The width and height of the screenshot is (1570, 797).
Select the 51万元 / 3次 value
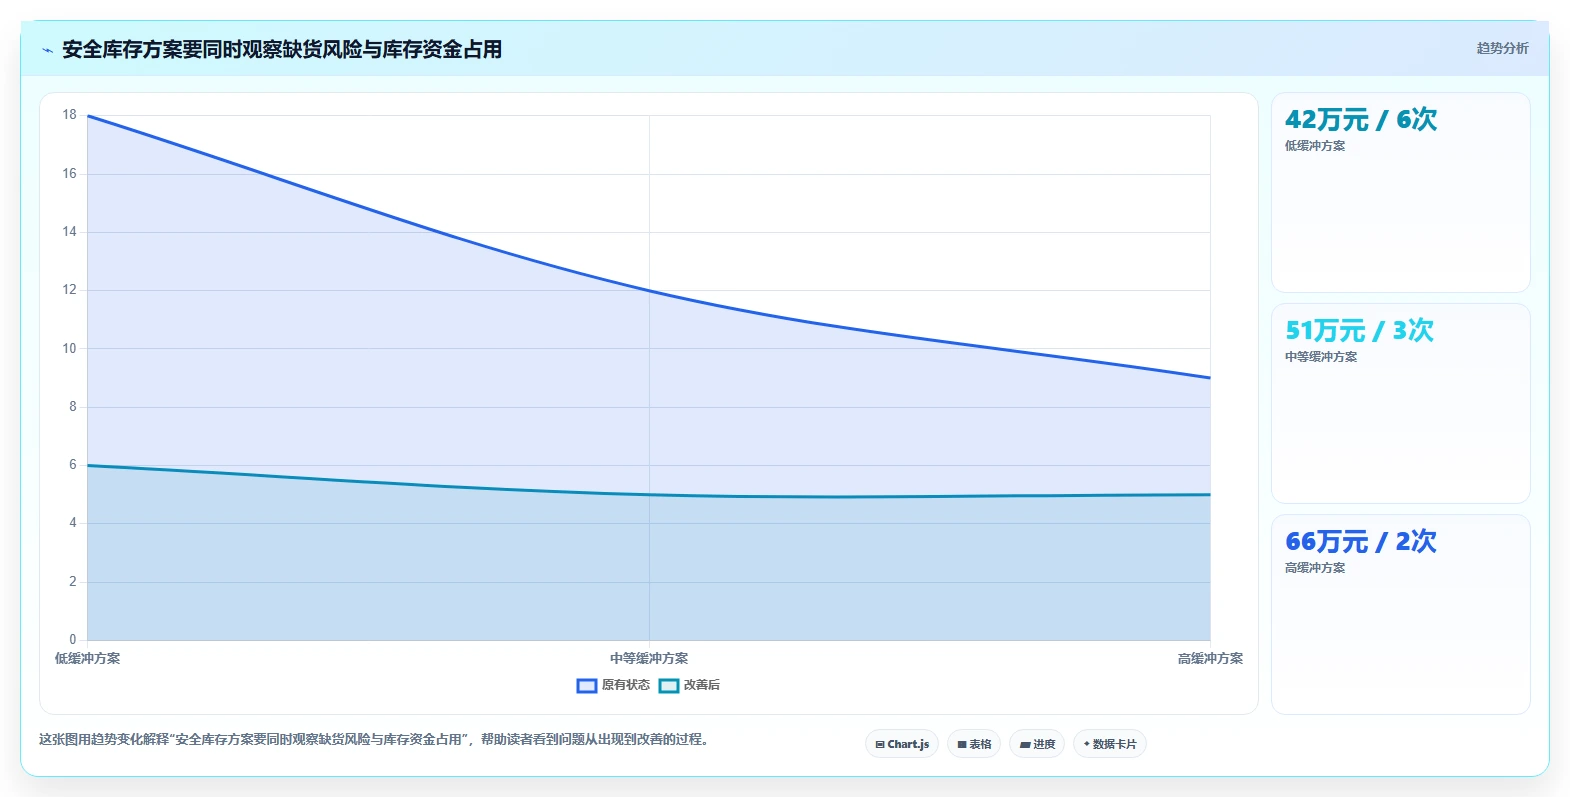(1360, 331)
